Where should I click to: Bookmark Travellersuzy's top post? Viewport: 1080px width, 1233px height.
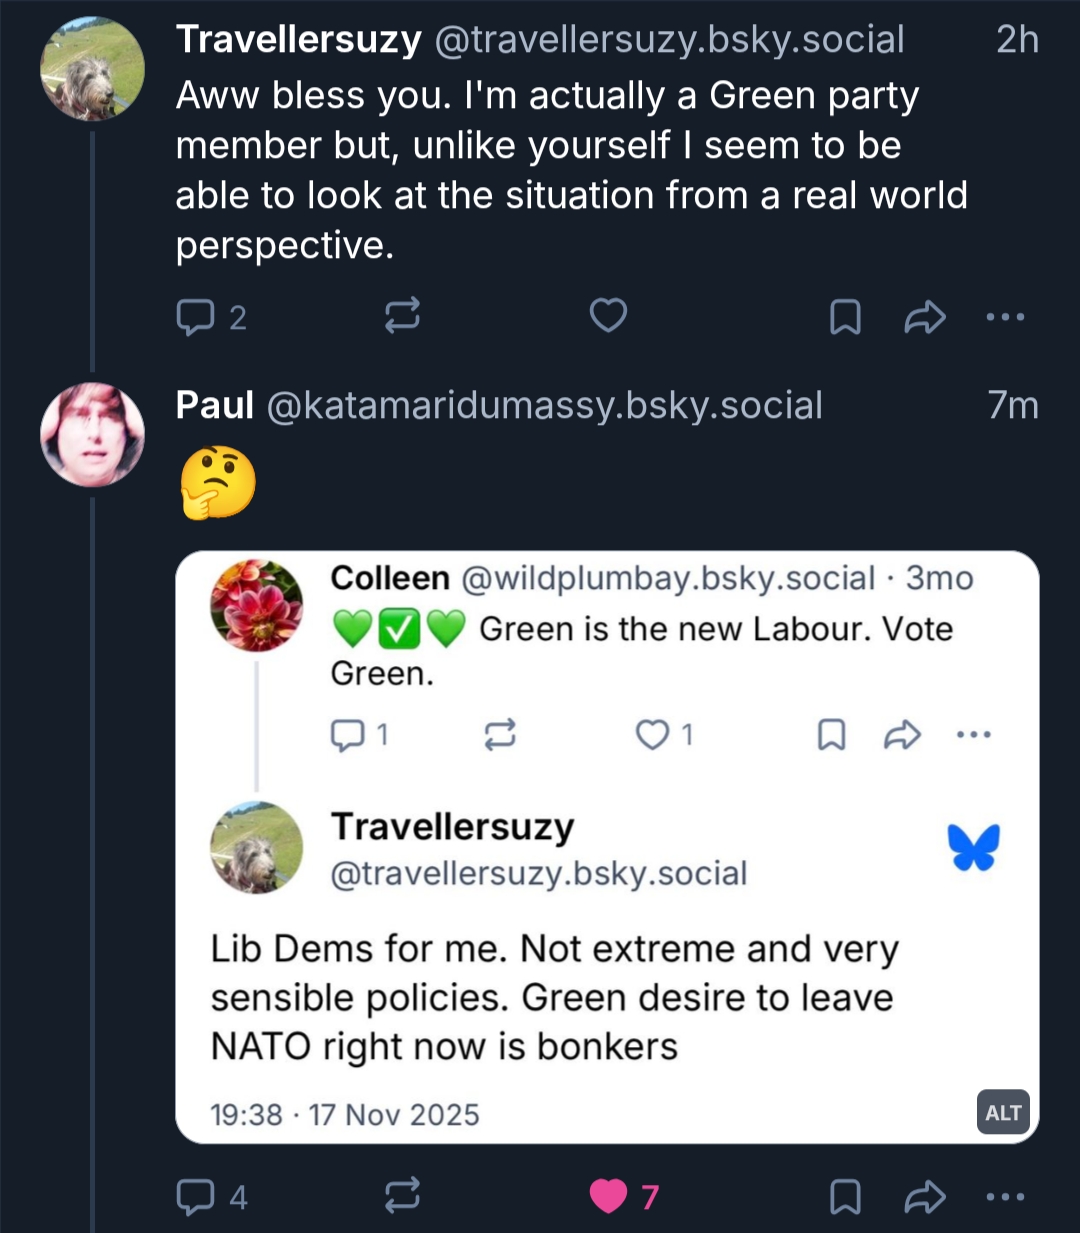(x=845, y=317)
